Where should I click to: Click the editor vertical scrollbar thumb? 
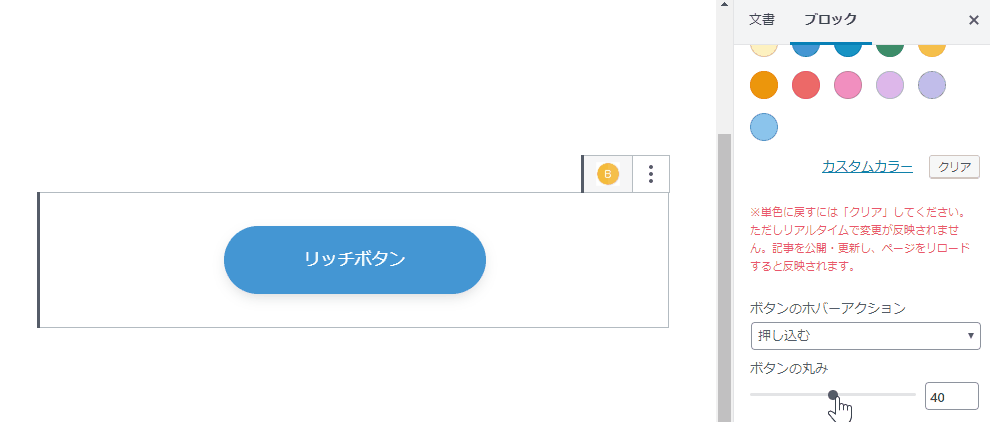pos(724,278)
